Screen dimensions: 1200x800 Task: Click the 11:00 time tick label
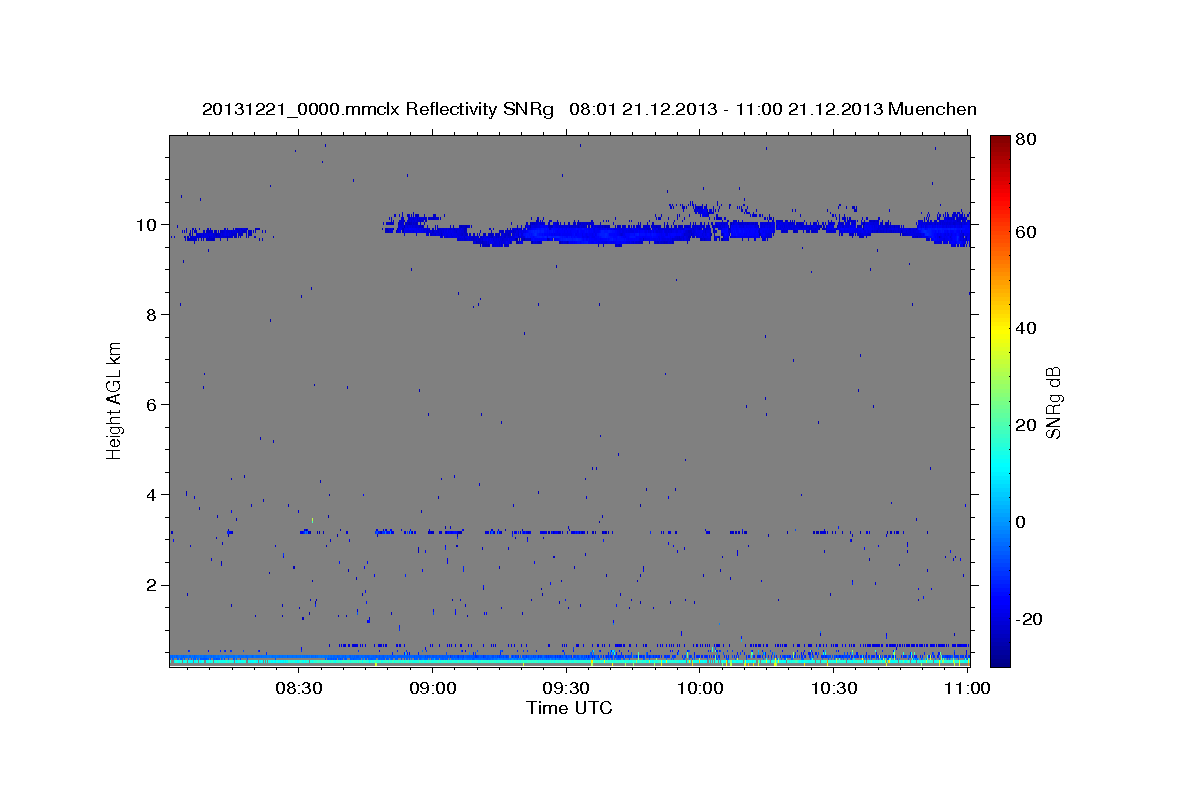[x=966, y=689]
